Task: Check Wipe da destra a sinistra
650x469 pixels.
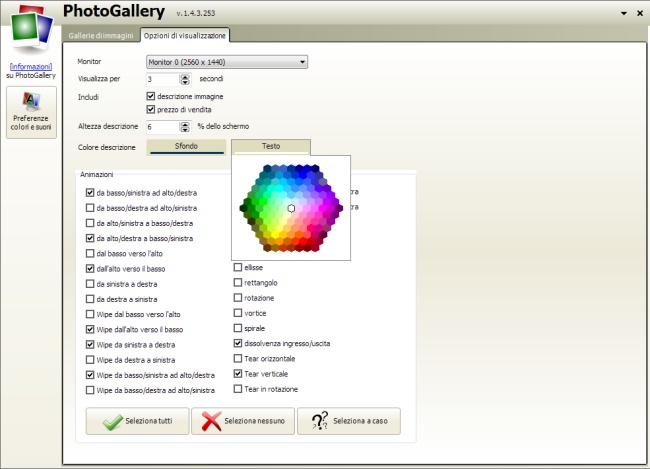Action: tap(90, 360)
